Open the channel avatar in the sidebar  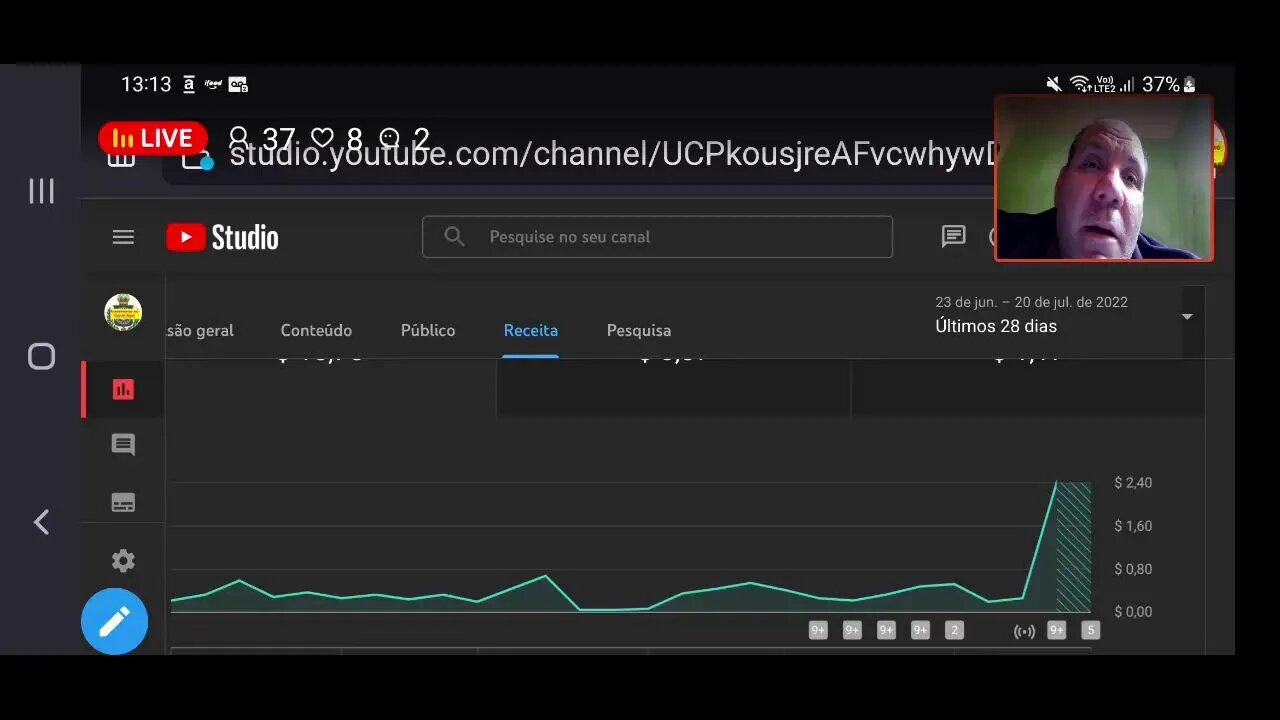click(123, 313)
